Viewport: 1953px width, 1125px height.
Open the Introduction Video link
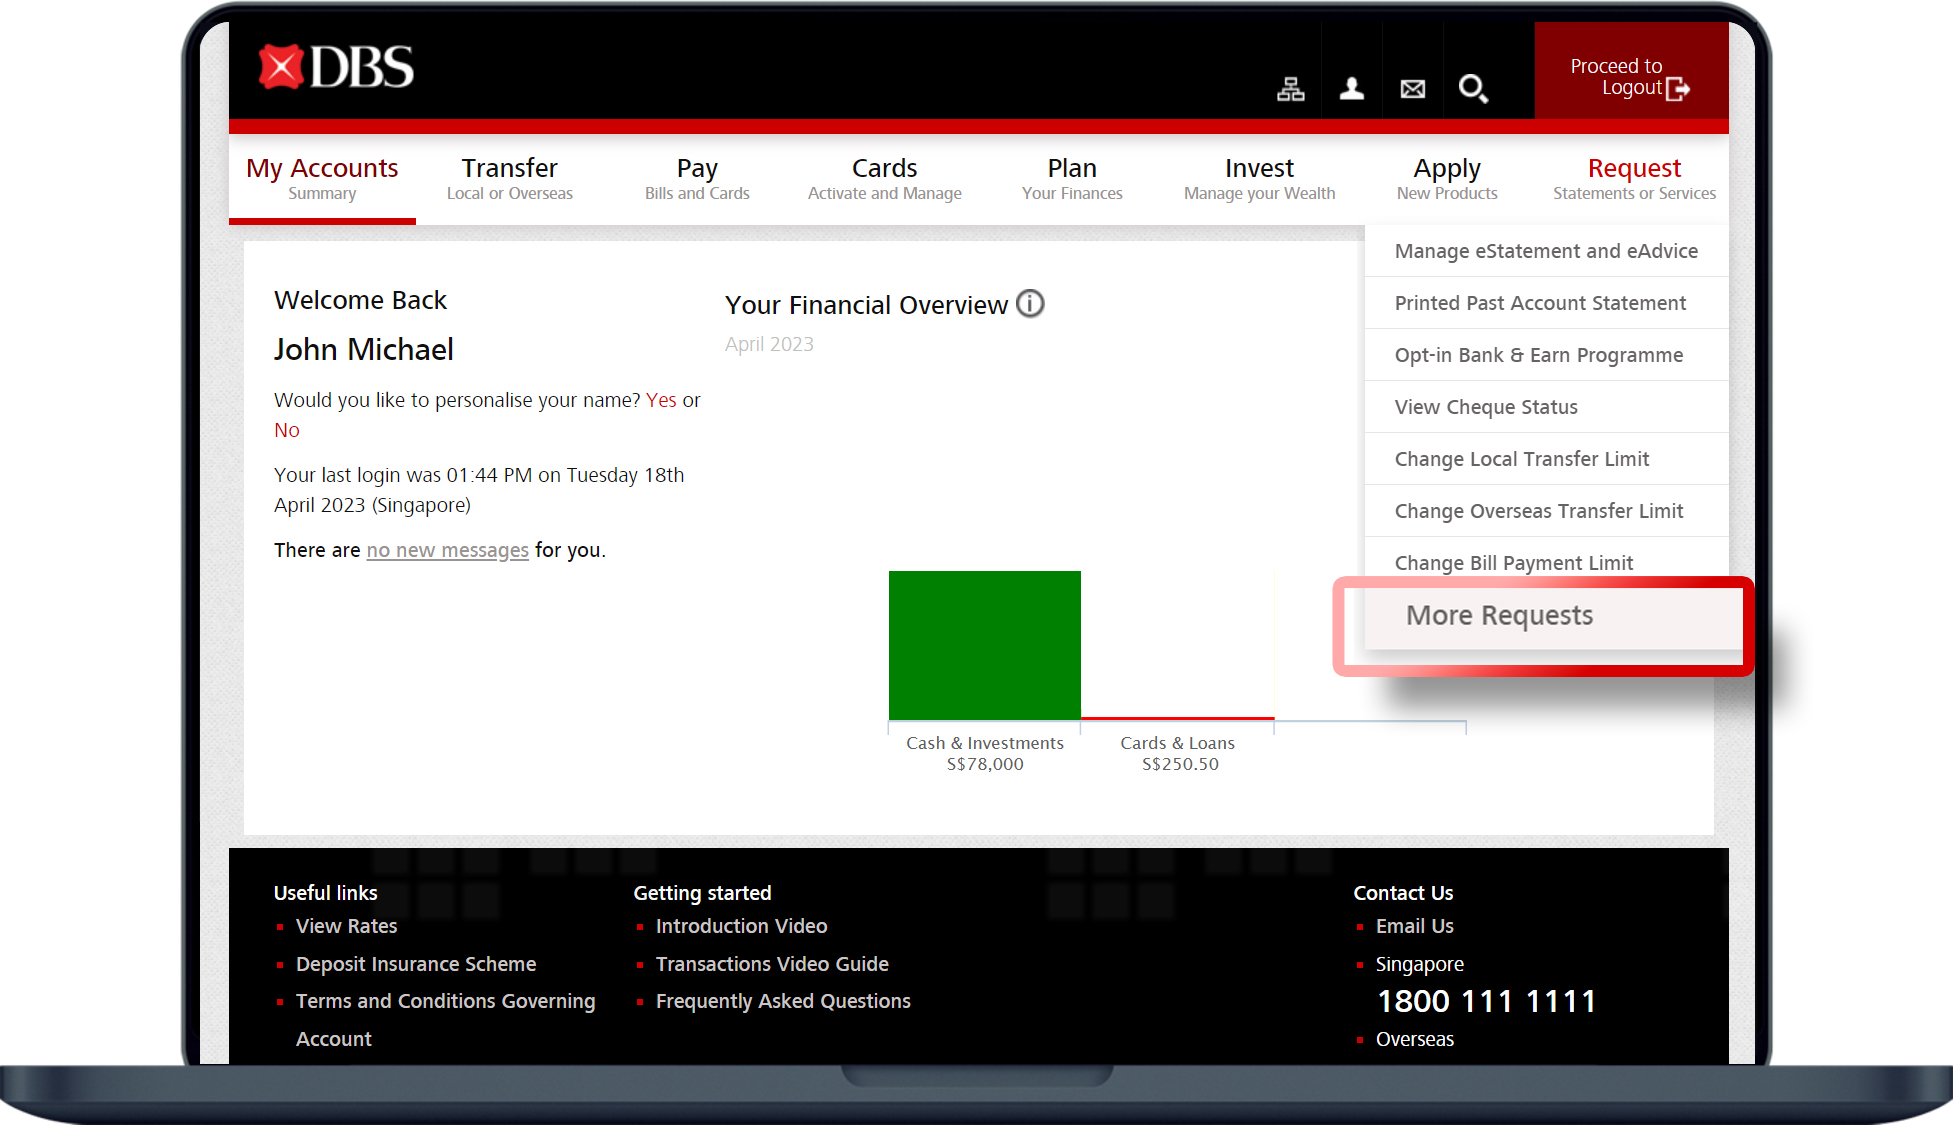741,926
